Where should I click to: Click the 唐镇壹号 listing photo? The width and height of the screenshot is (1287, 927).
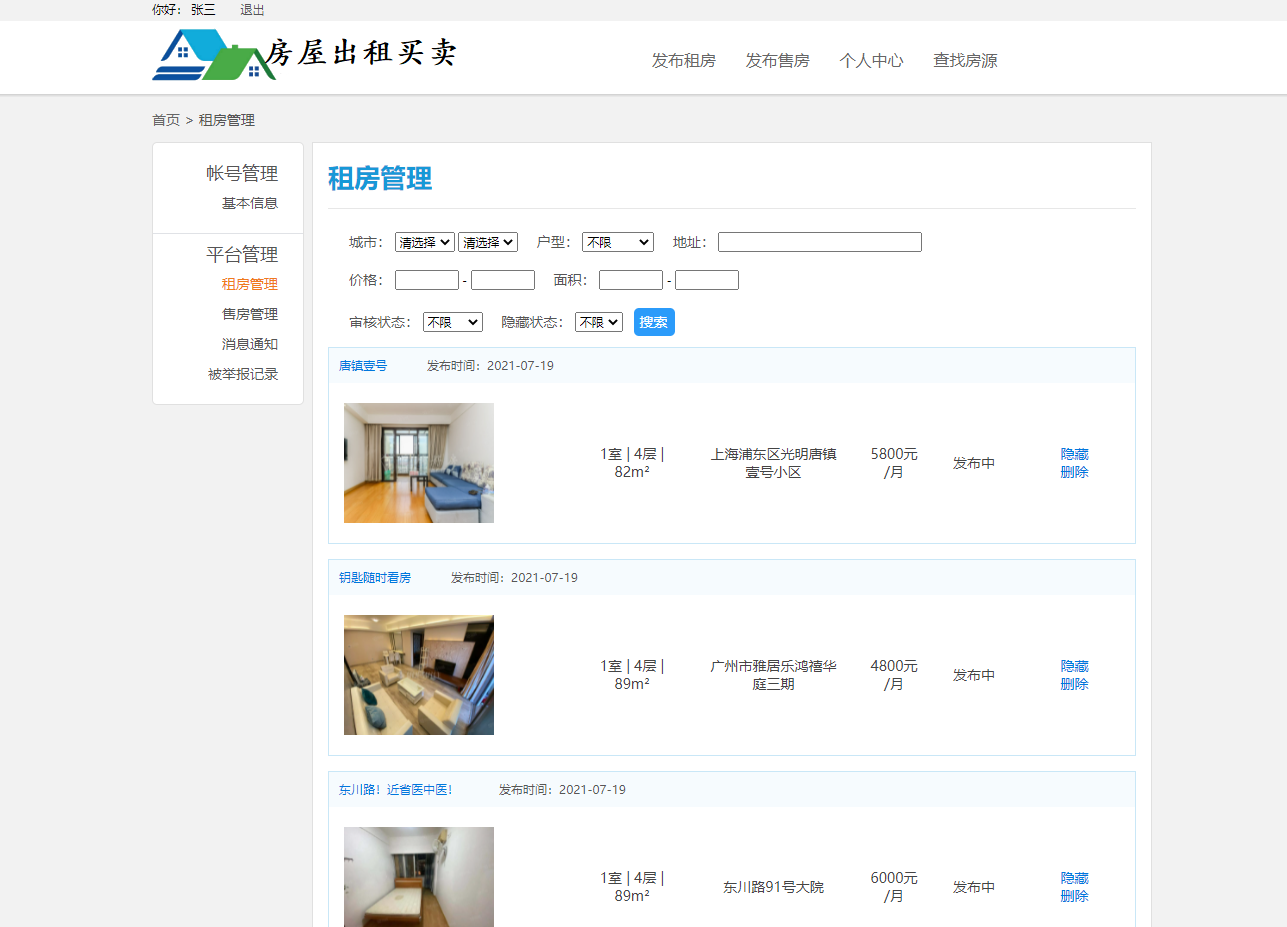point(418,462)
